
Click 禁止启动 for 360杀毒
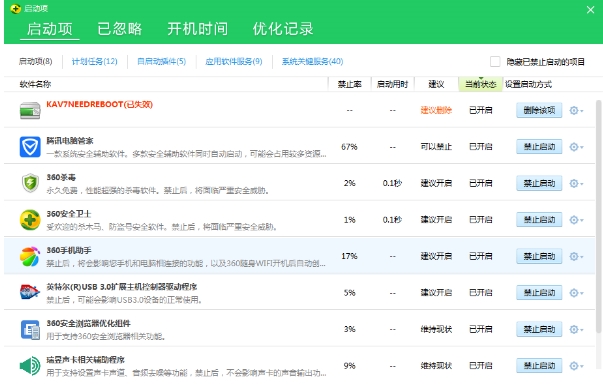click(x=539, y=183)
